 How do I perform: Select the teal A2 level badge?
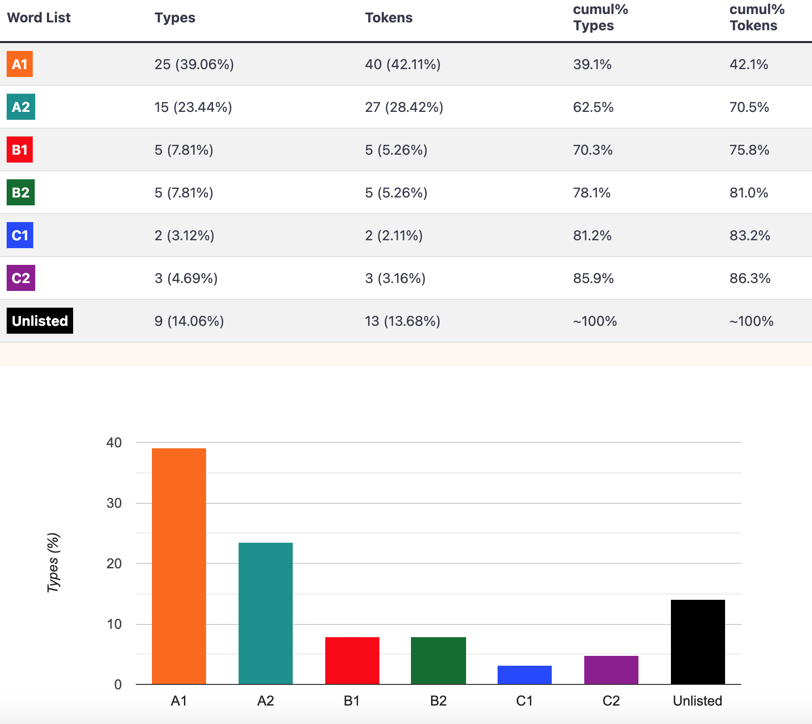point(21,107)
